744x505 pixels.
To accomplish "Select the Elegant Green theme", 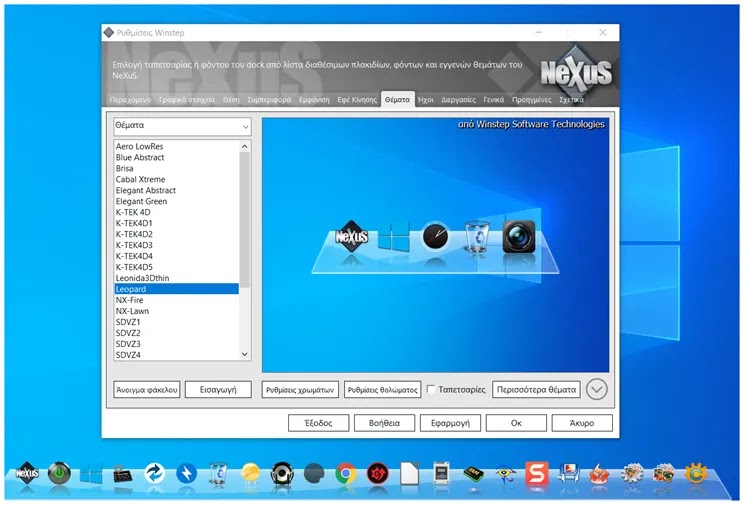I will 177,201.
